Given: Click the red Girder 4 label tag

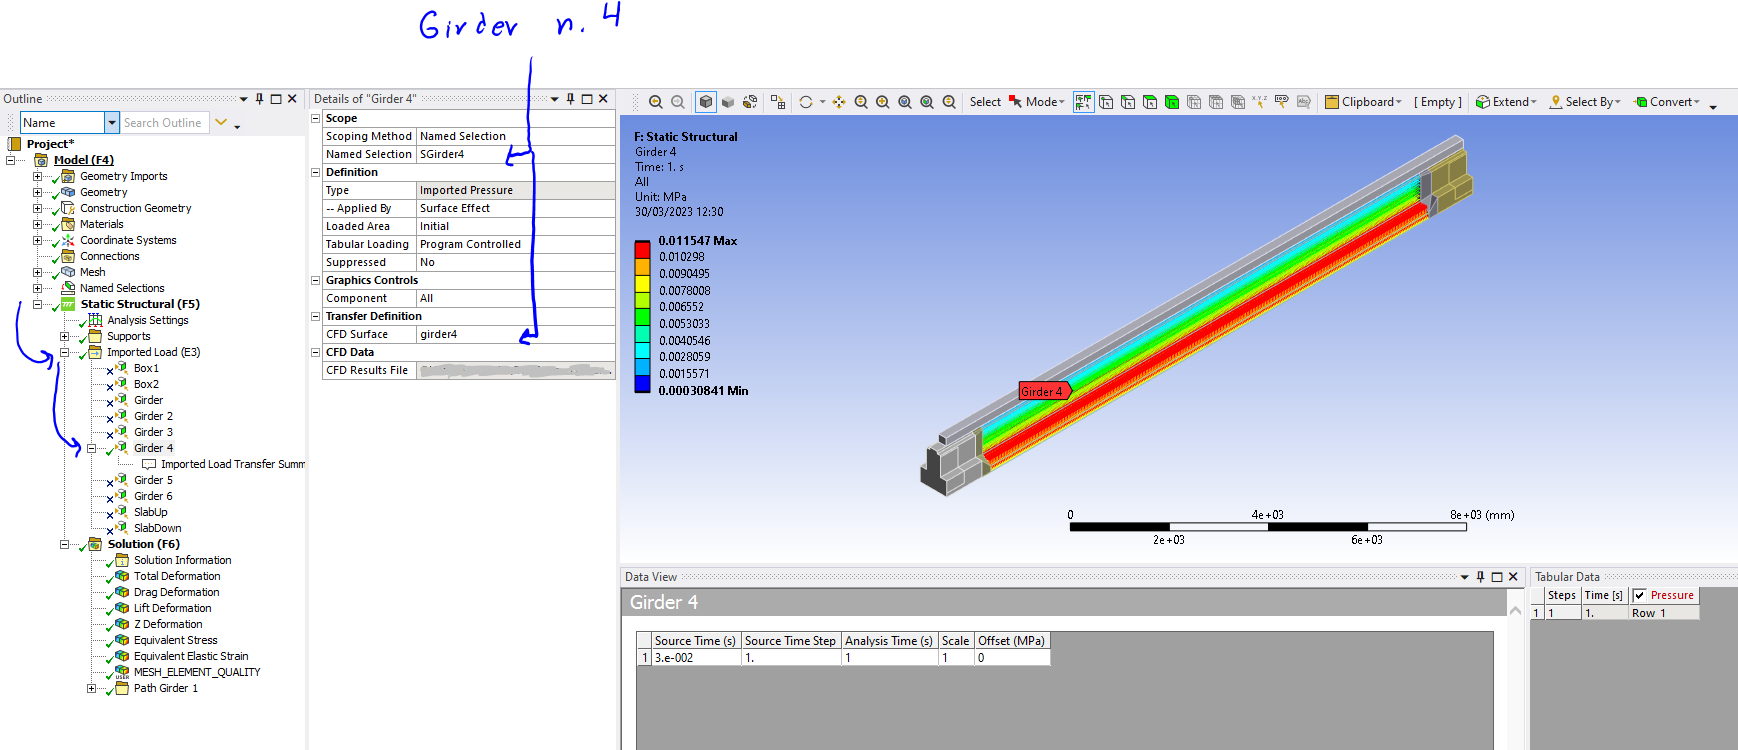Looking at the screenshot, I should click(x=1045, y=391).
